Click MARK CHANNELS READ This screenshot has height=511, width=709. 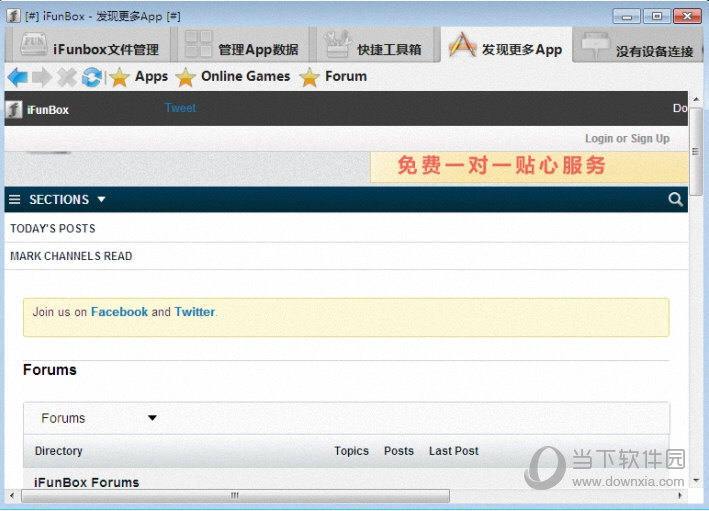(x=71, y=256)
